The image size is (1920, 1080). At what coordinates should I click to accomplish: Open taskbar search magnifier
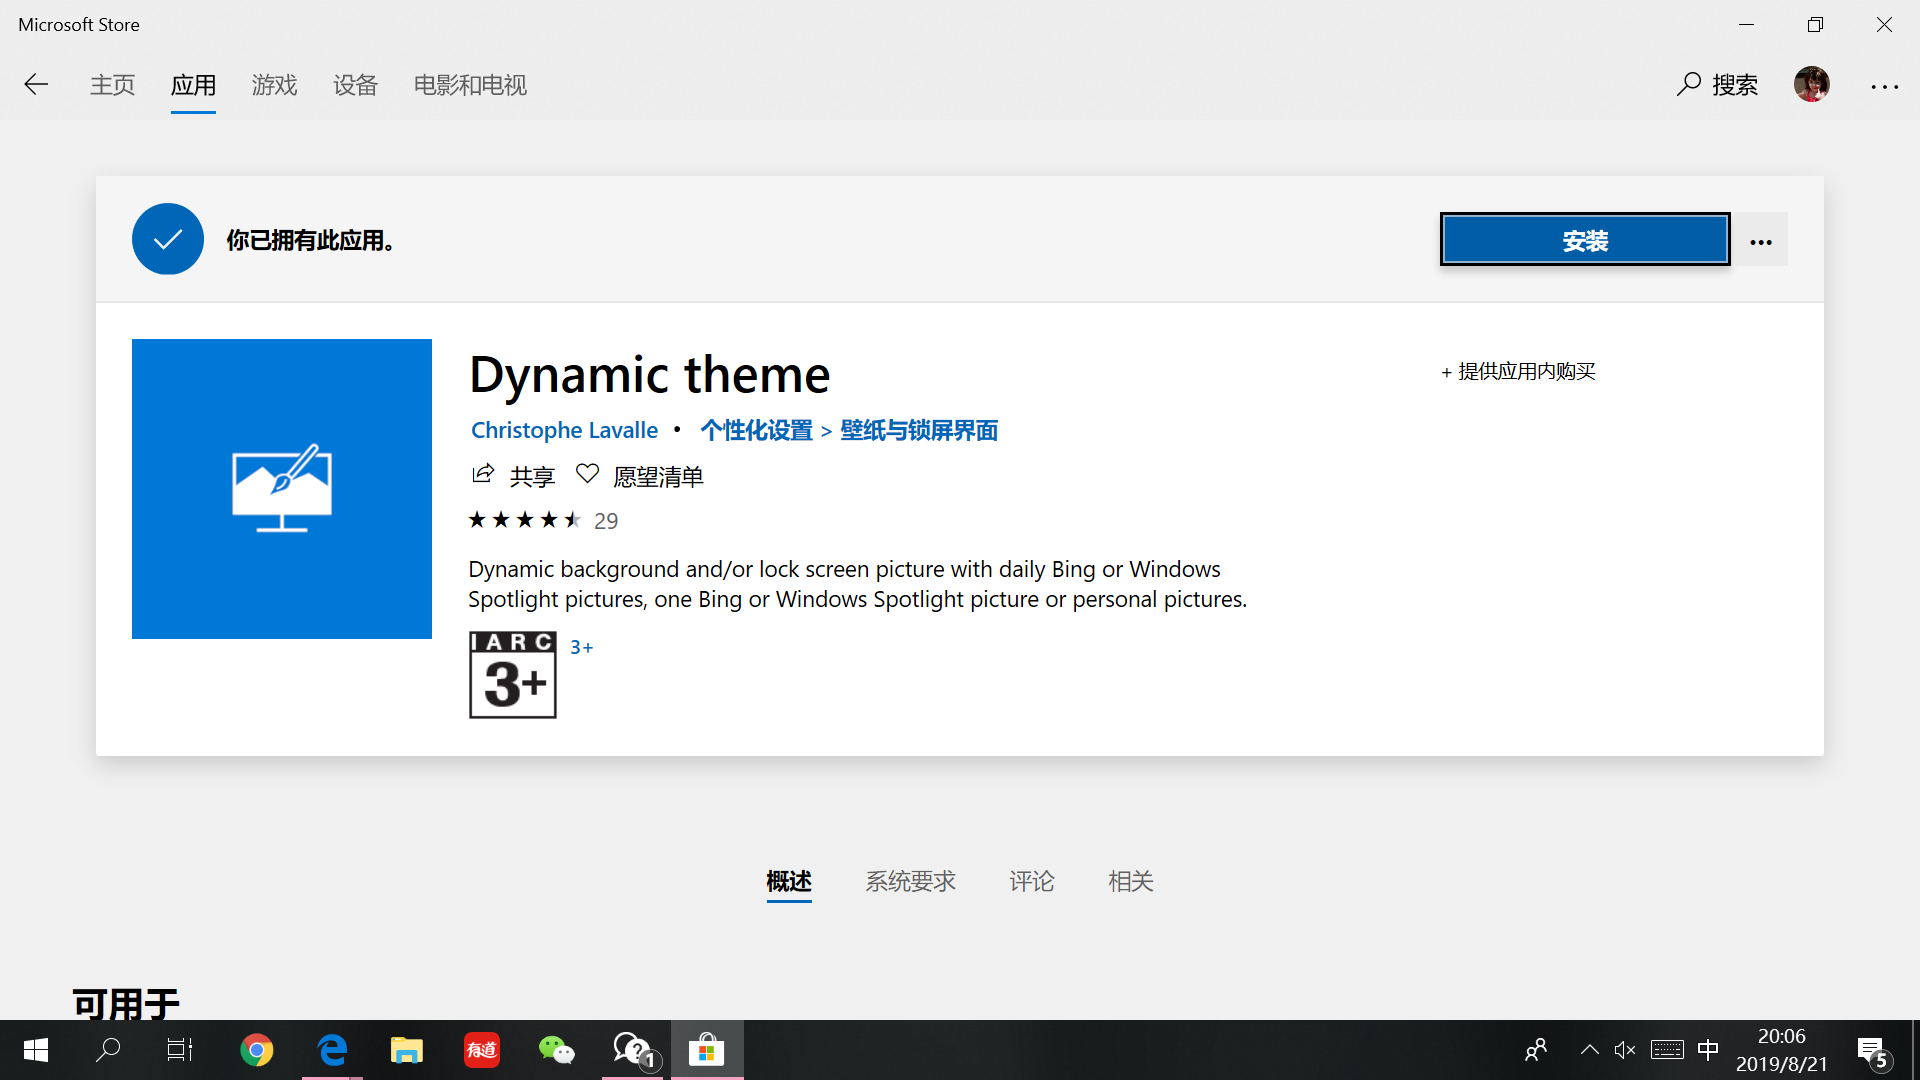coord(108,1050)
